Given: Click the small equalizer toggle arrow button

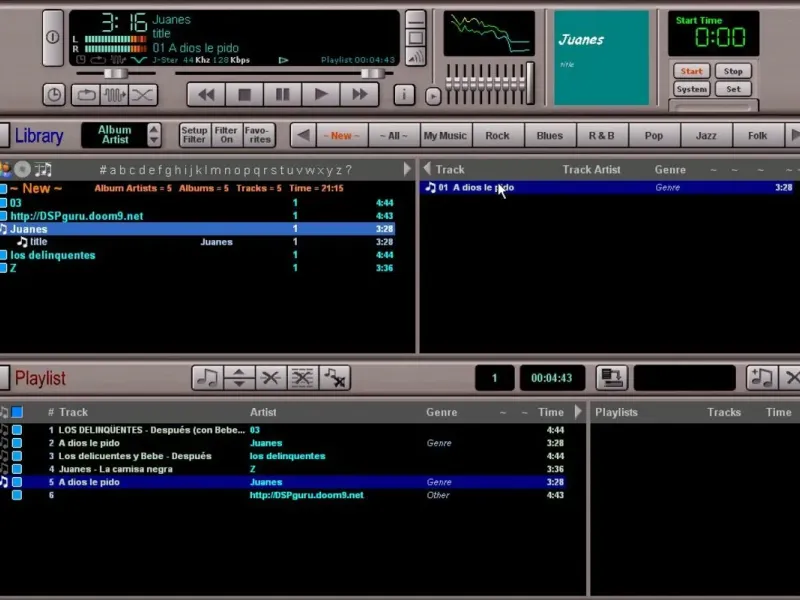Looking at the screenshot, I should (x=433, y=96).
